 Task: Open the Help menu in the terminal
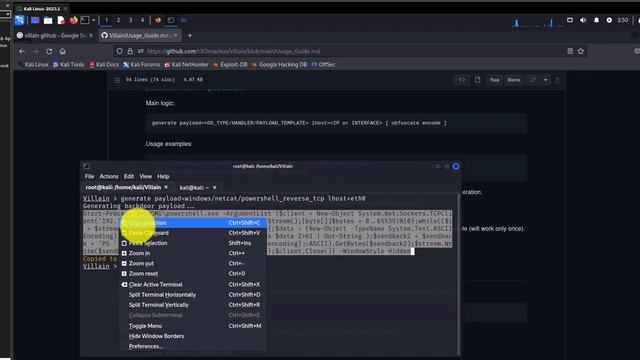[163, 176]
